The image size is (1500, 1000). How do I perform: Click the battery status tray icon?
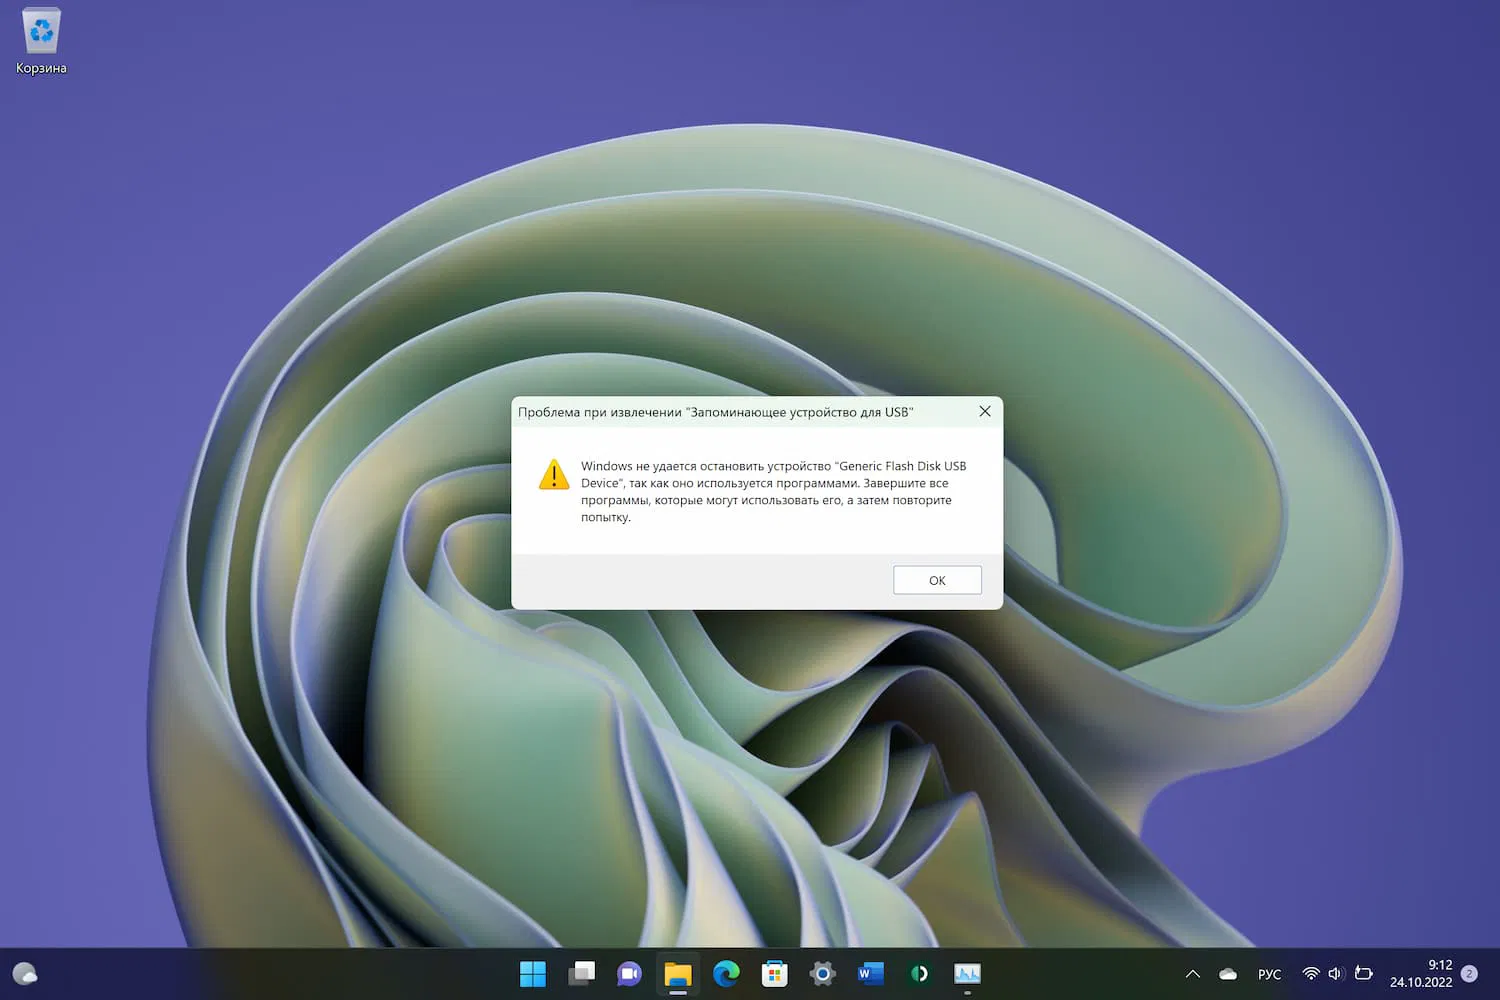(x=1363, y=973)
